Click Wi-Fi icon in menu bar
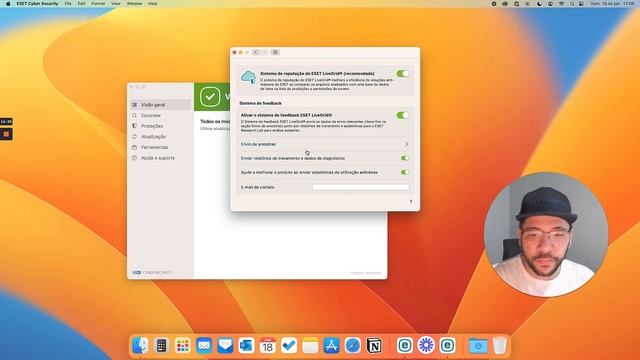The image size is (640, 360). (561, 4)
